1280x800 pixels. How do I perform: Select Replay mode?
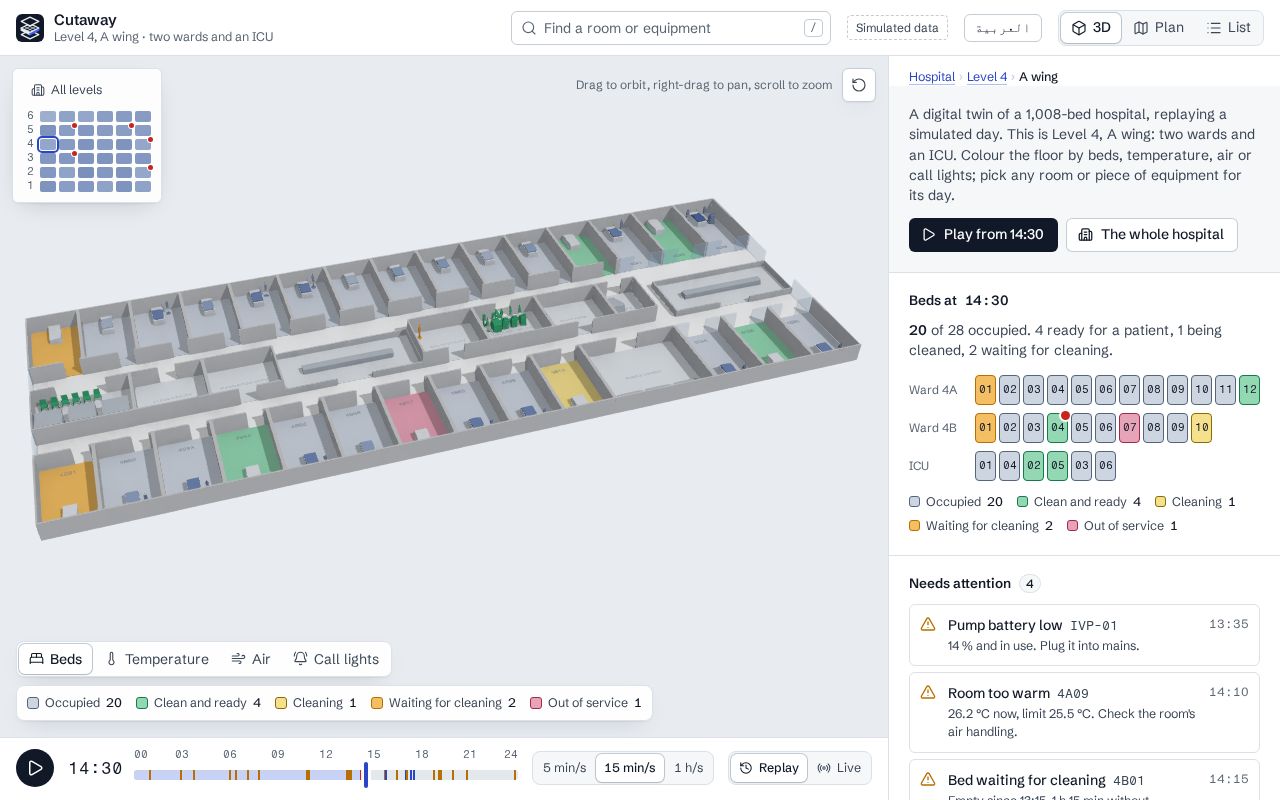(x=769, y=768)
